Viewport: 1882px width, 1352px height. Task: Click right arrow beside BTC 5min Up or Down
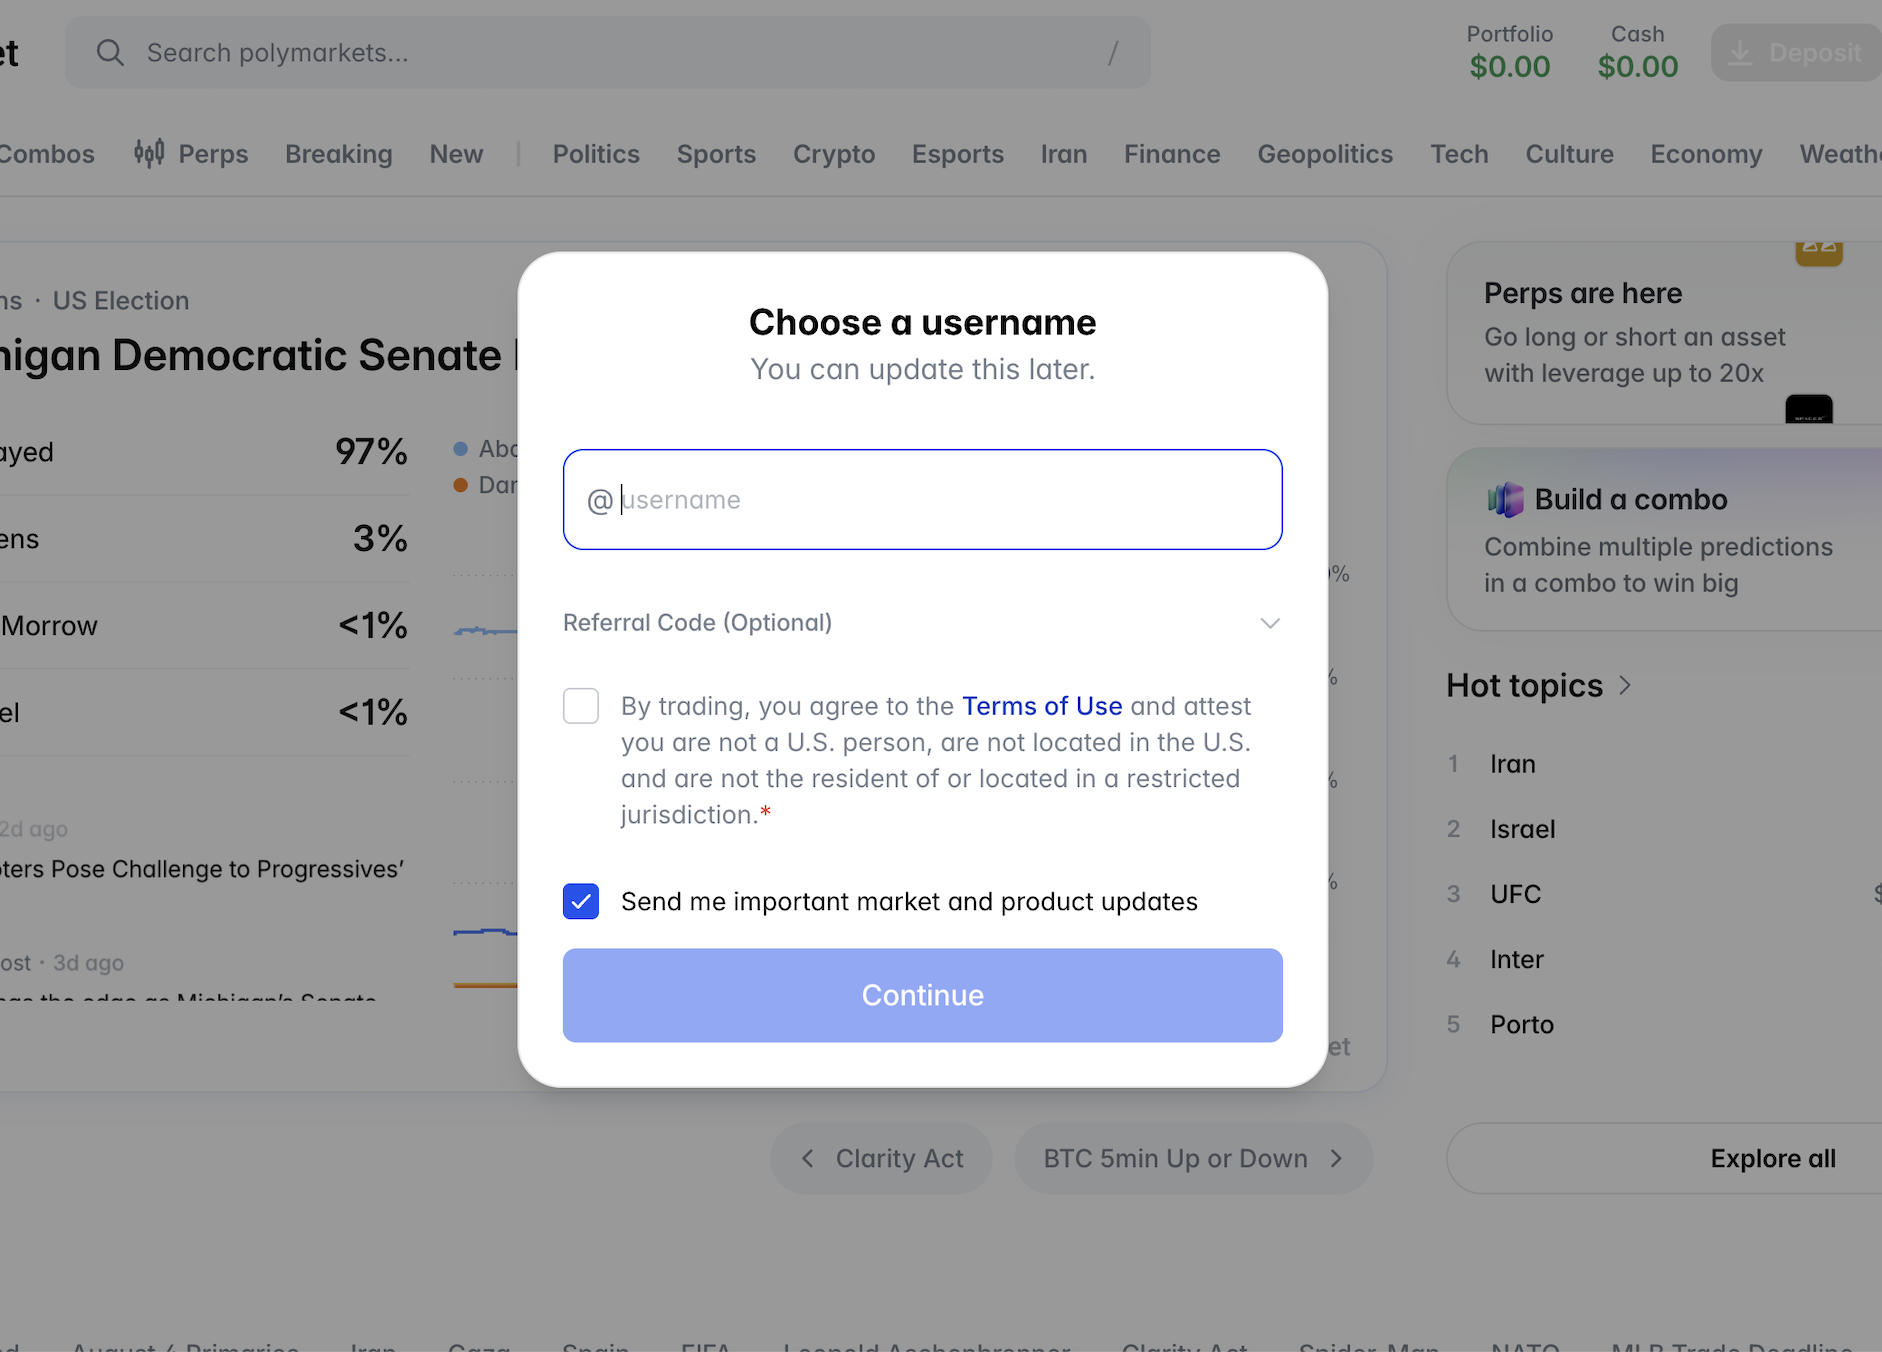(1336, 1158)
